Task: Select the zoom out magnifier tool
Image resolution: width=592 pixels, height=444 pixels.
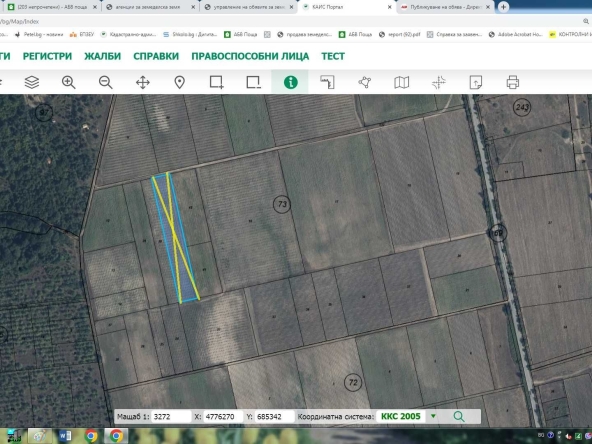Action: [x=105, y=82]
